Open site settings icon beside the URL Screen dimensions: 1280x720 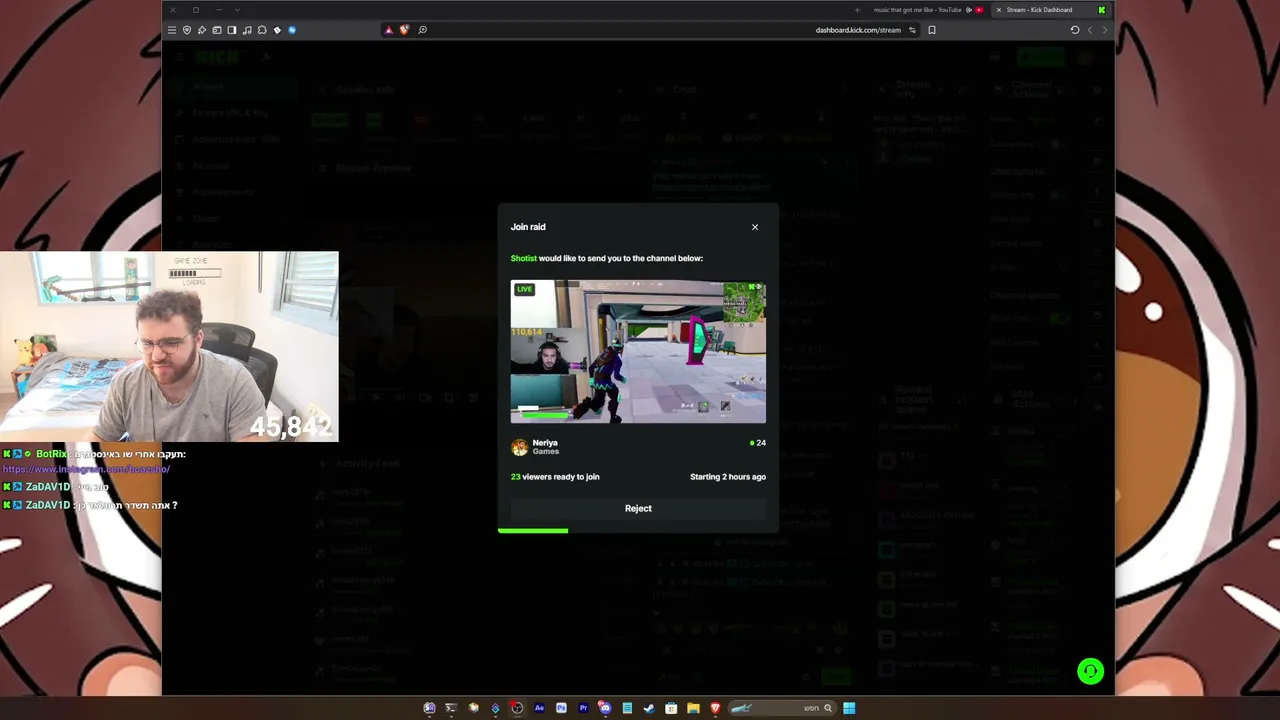[x=912, y=30]
